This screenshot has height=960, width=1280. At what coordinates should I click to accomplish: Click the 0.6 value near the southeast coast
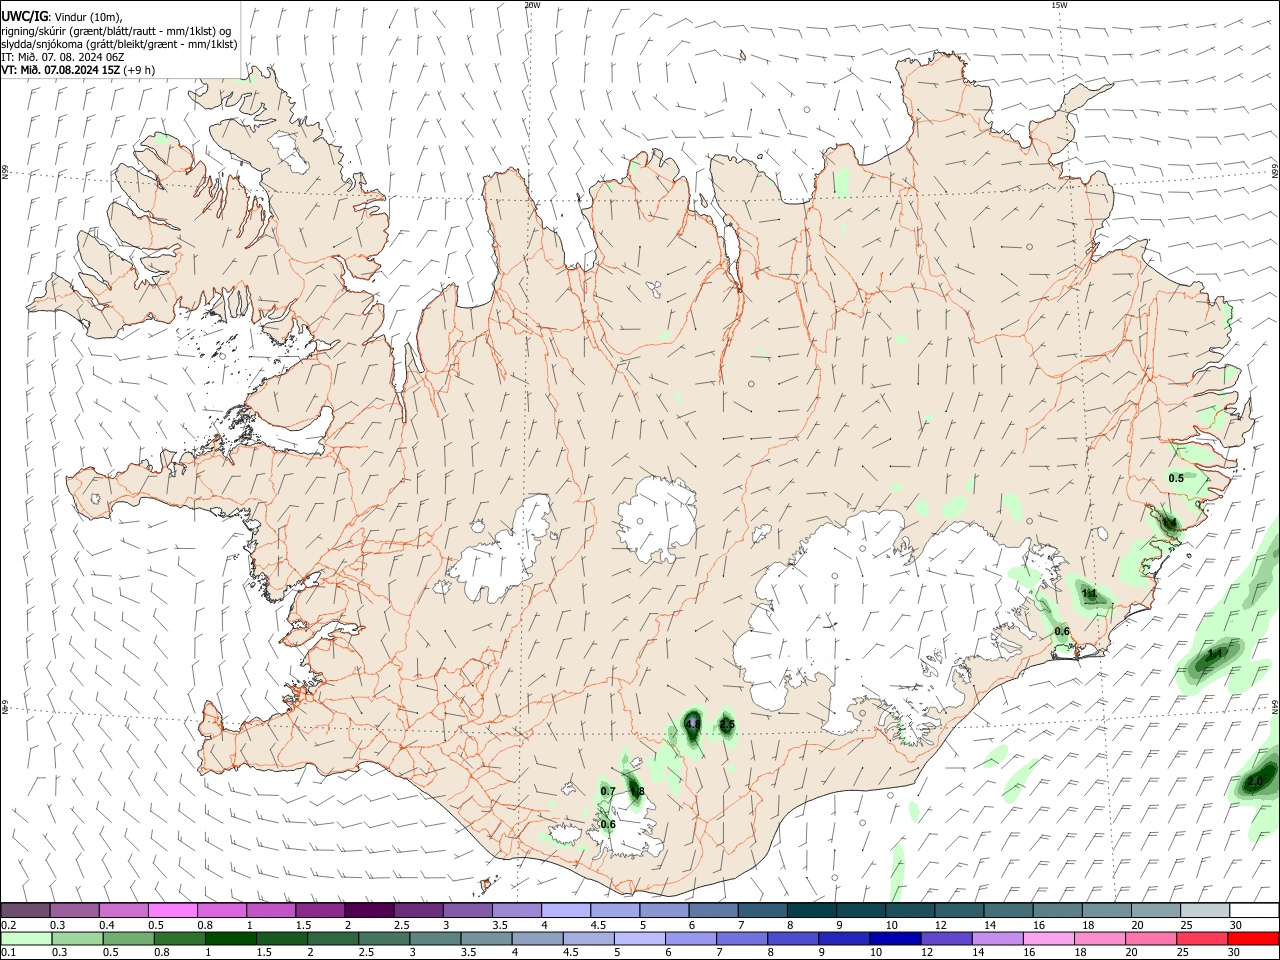click(x=1062, y=631)
